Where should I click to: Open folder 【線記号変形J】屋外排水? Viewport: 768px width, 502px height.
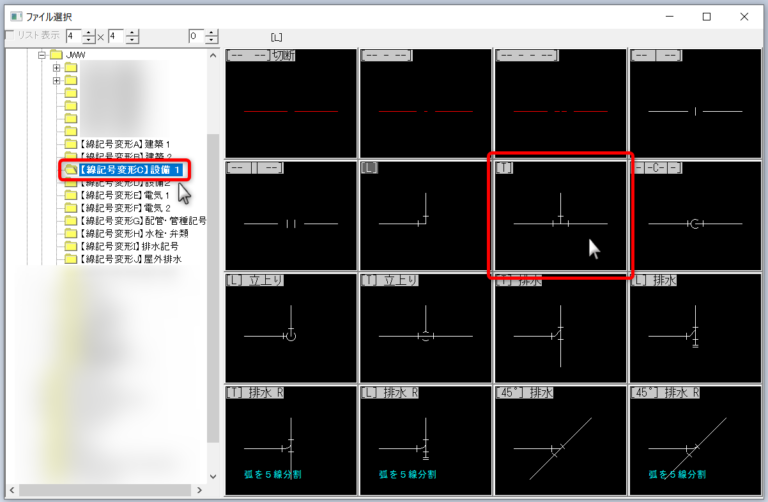click(130, 259)
